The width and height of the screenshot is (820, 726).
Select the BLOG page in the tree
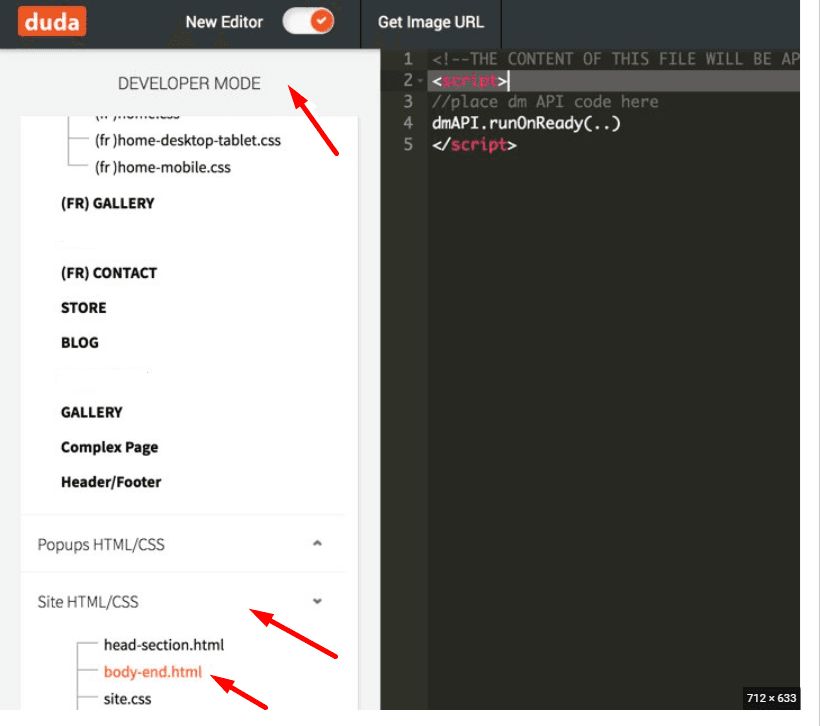[79, 342]
